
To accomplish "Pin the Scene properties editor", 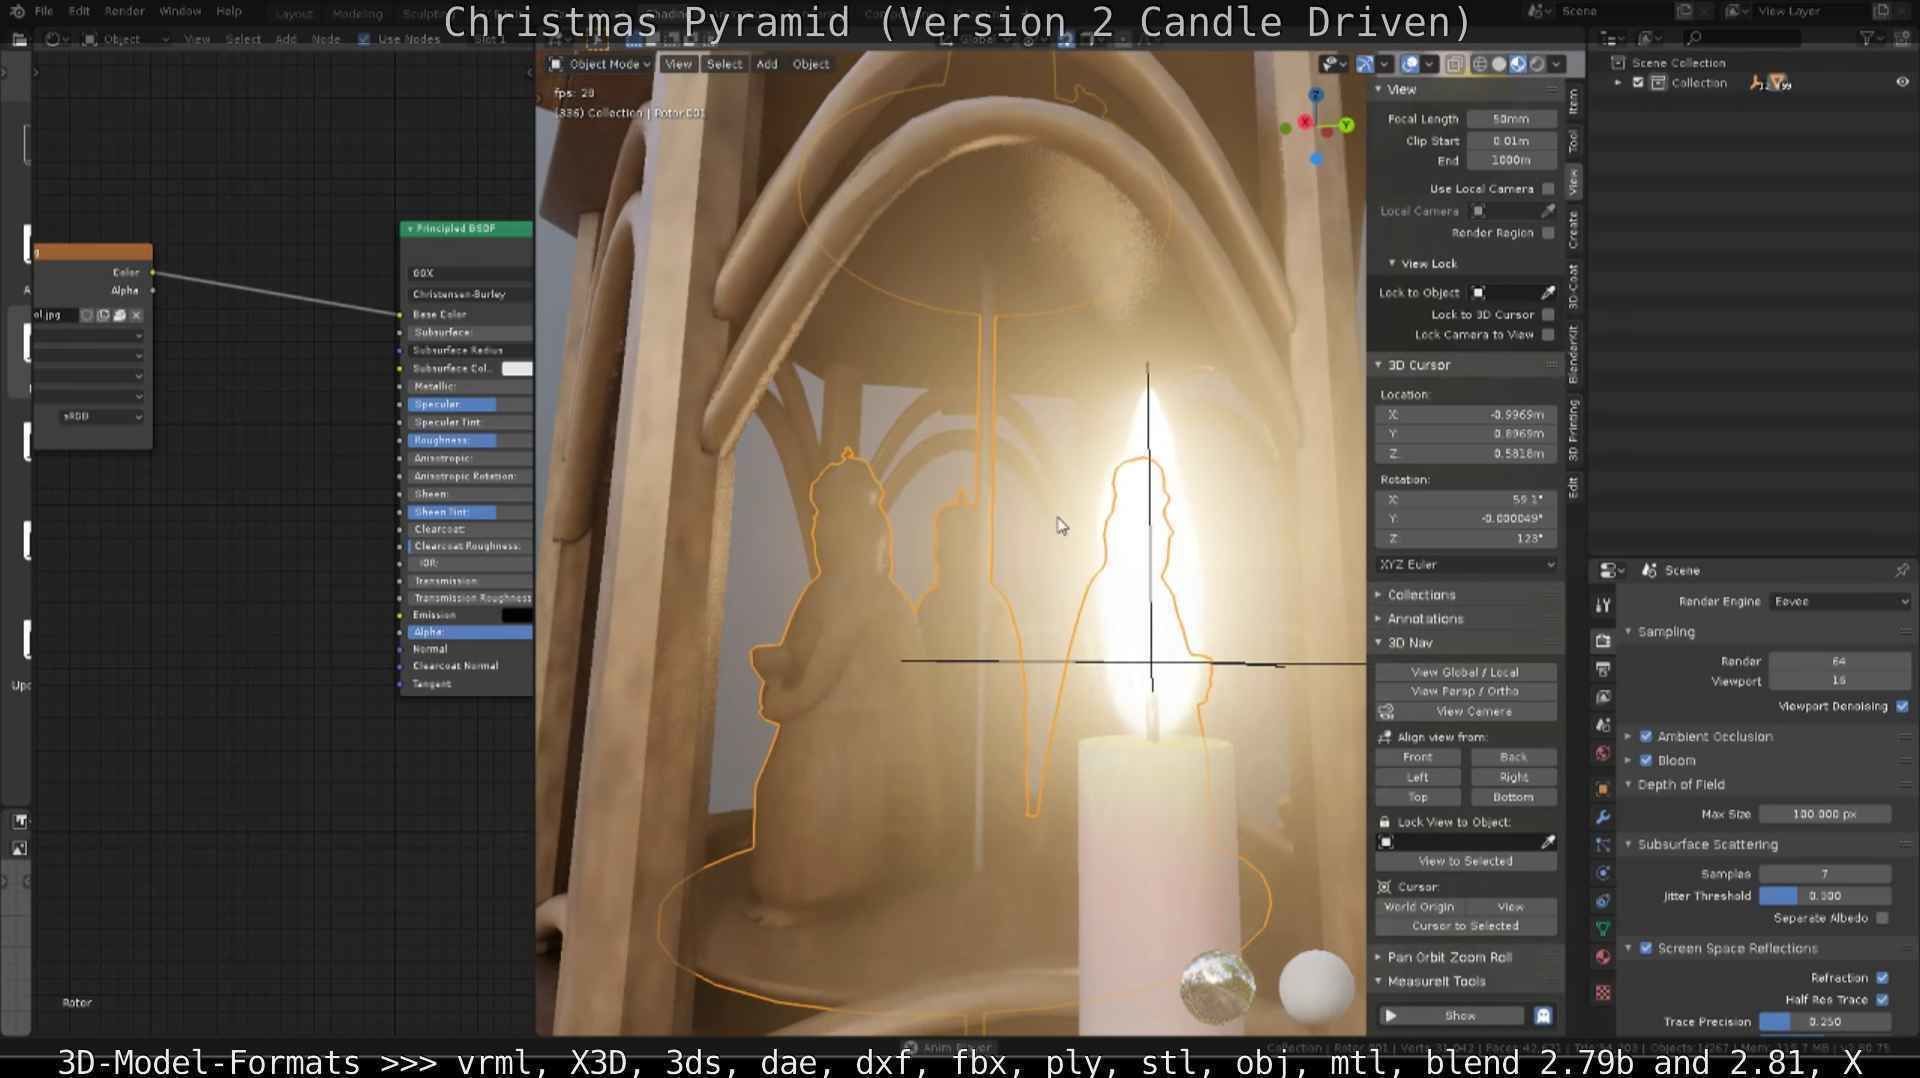I will pyautogui.click(x=1901, y=570).
